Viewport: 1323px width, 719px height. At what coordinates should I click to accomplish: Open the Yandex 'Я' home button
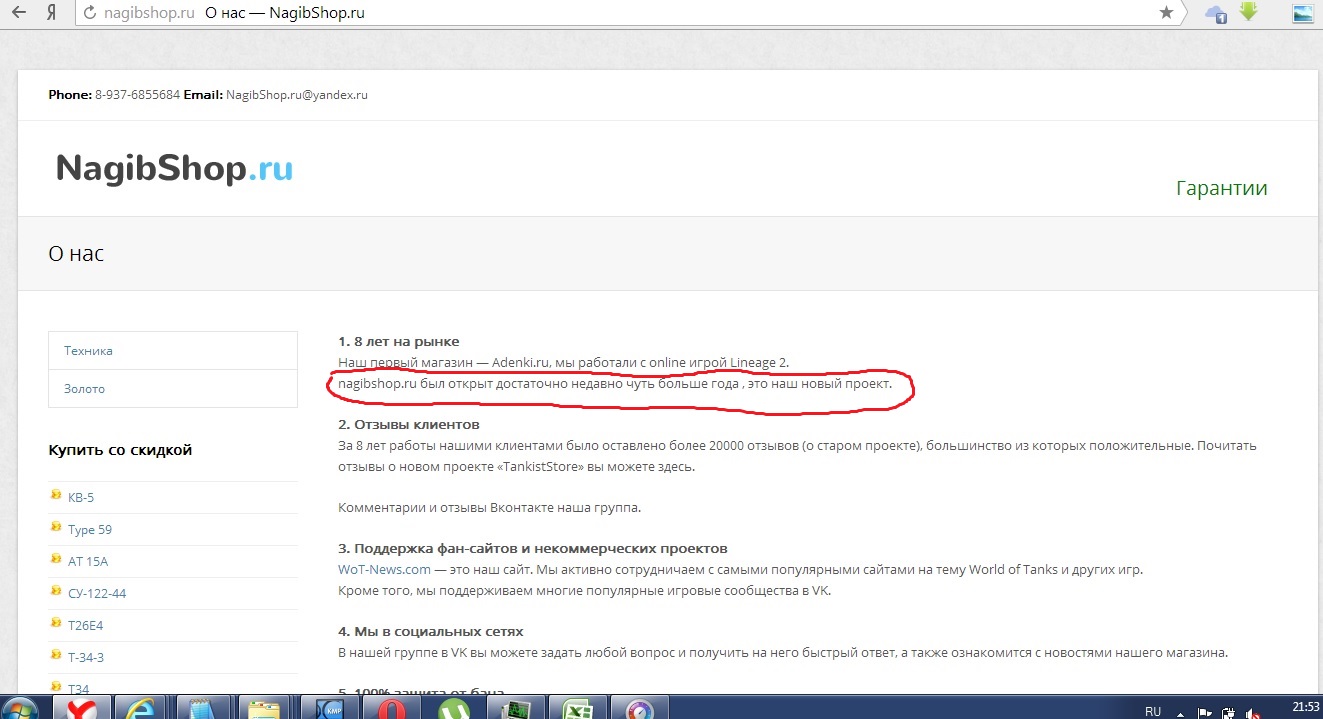coord(51,13)
